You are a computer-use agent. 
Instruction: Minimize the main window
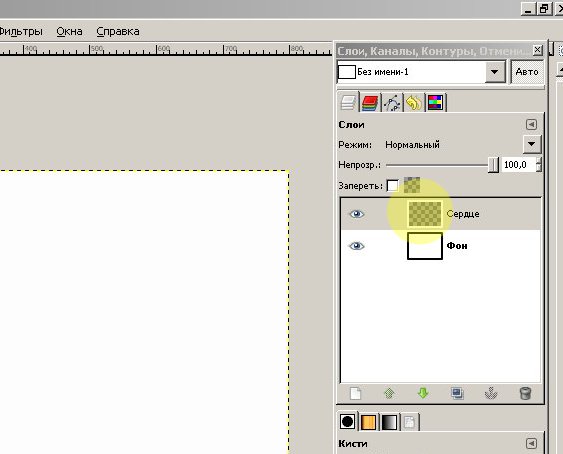click(x=528, y=9)
